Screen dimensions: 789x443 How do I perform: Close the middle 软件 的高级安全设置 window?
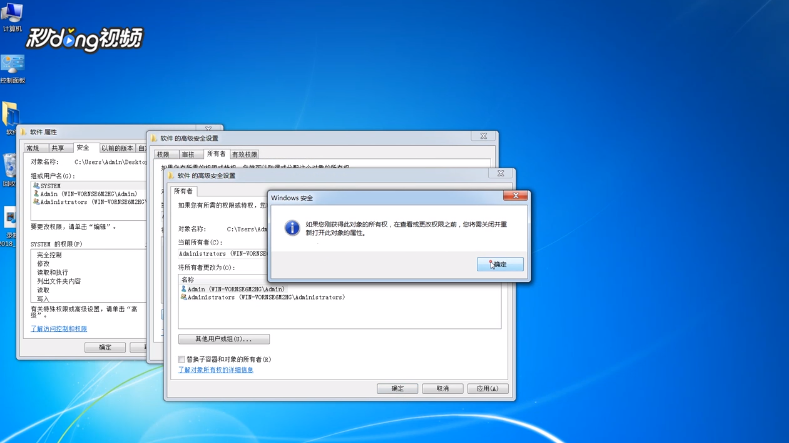click(x=483, y=136)
